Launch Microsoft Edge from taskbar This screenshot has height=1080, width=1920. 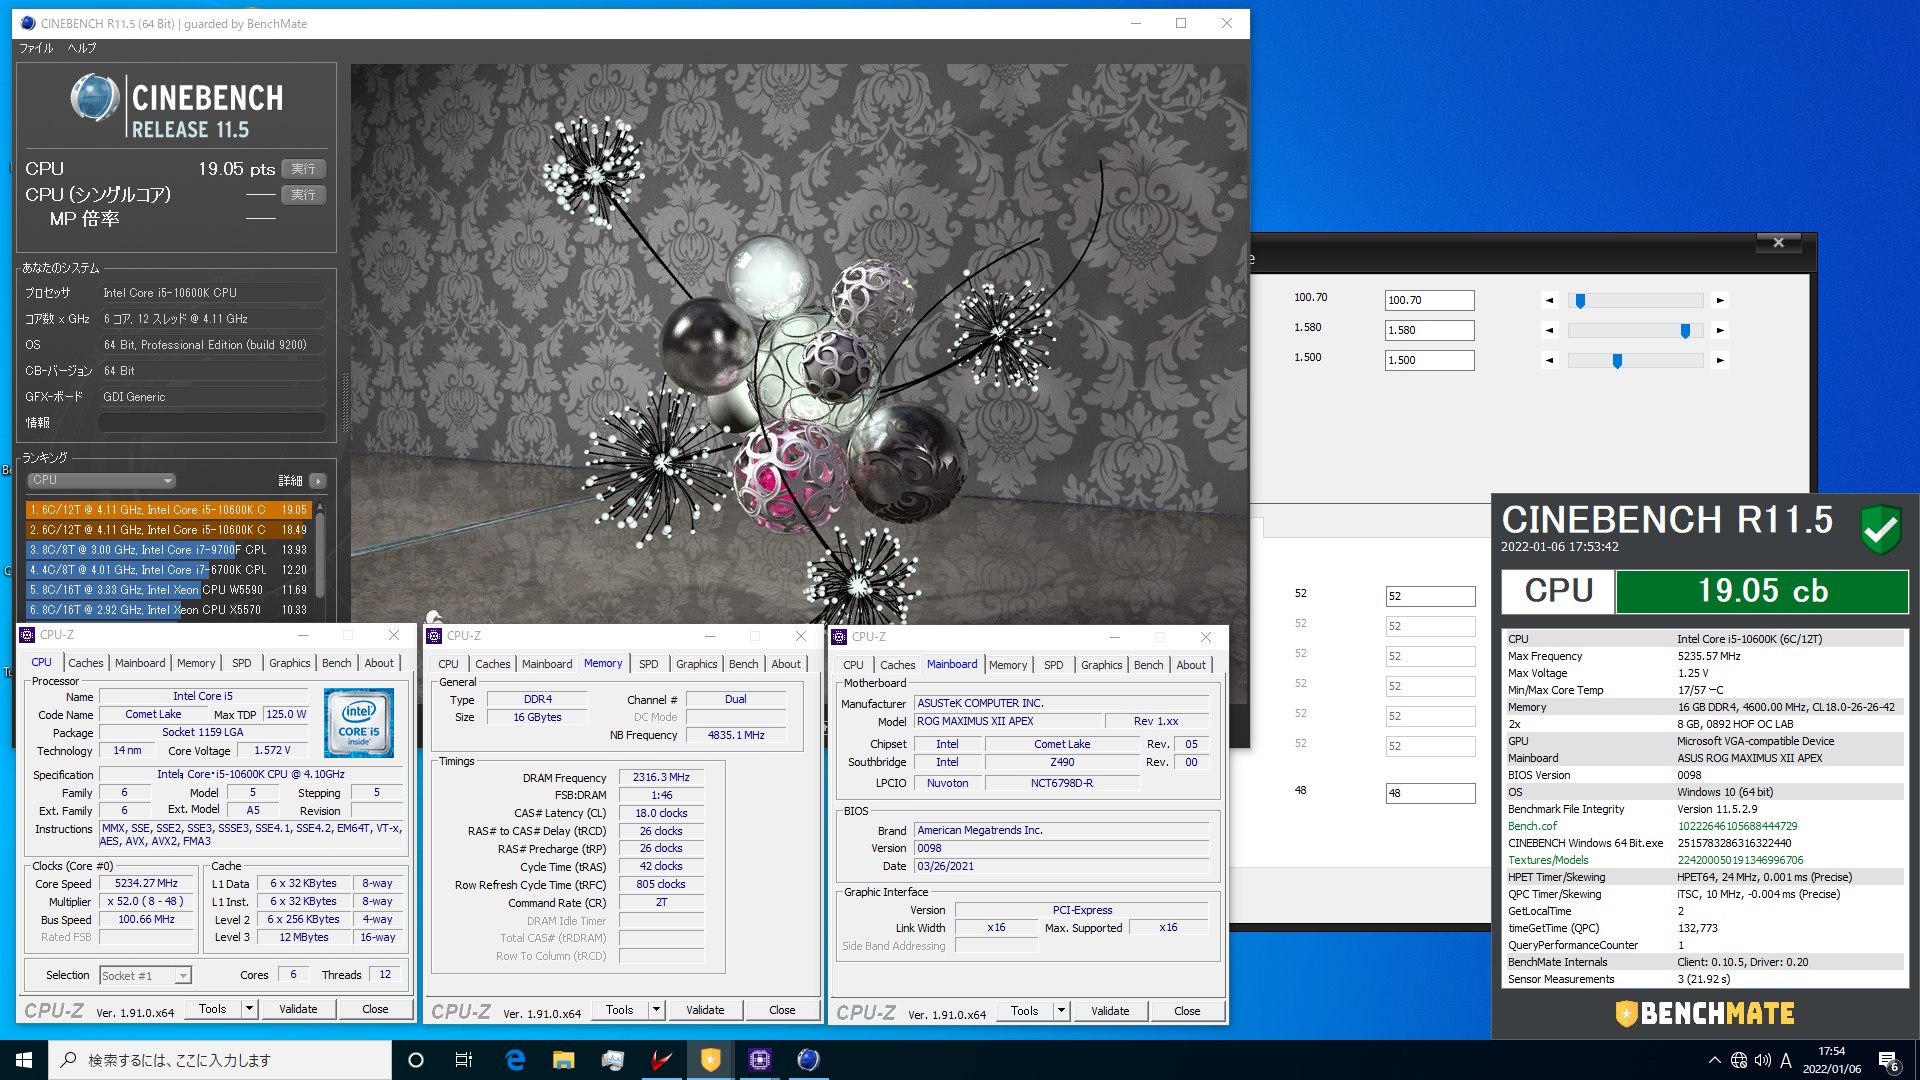(515, 1060)
